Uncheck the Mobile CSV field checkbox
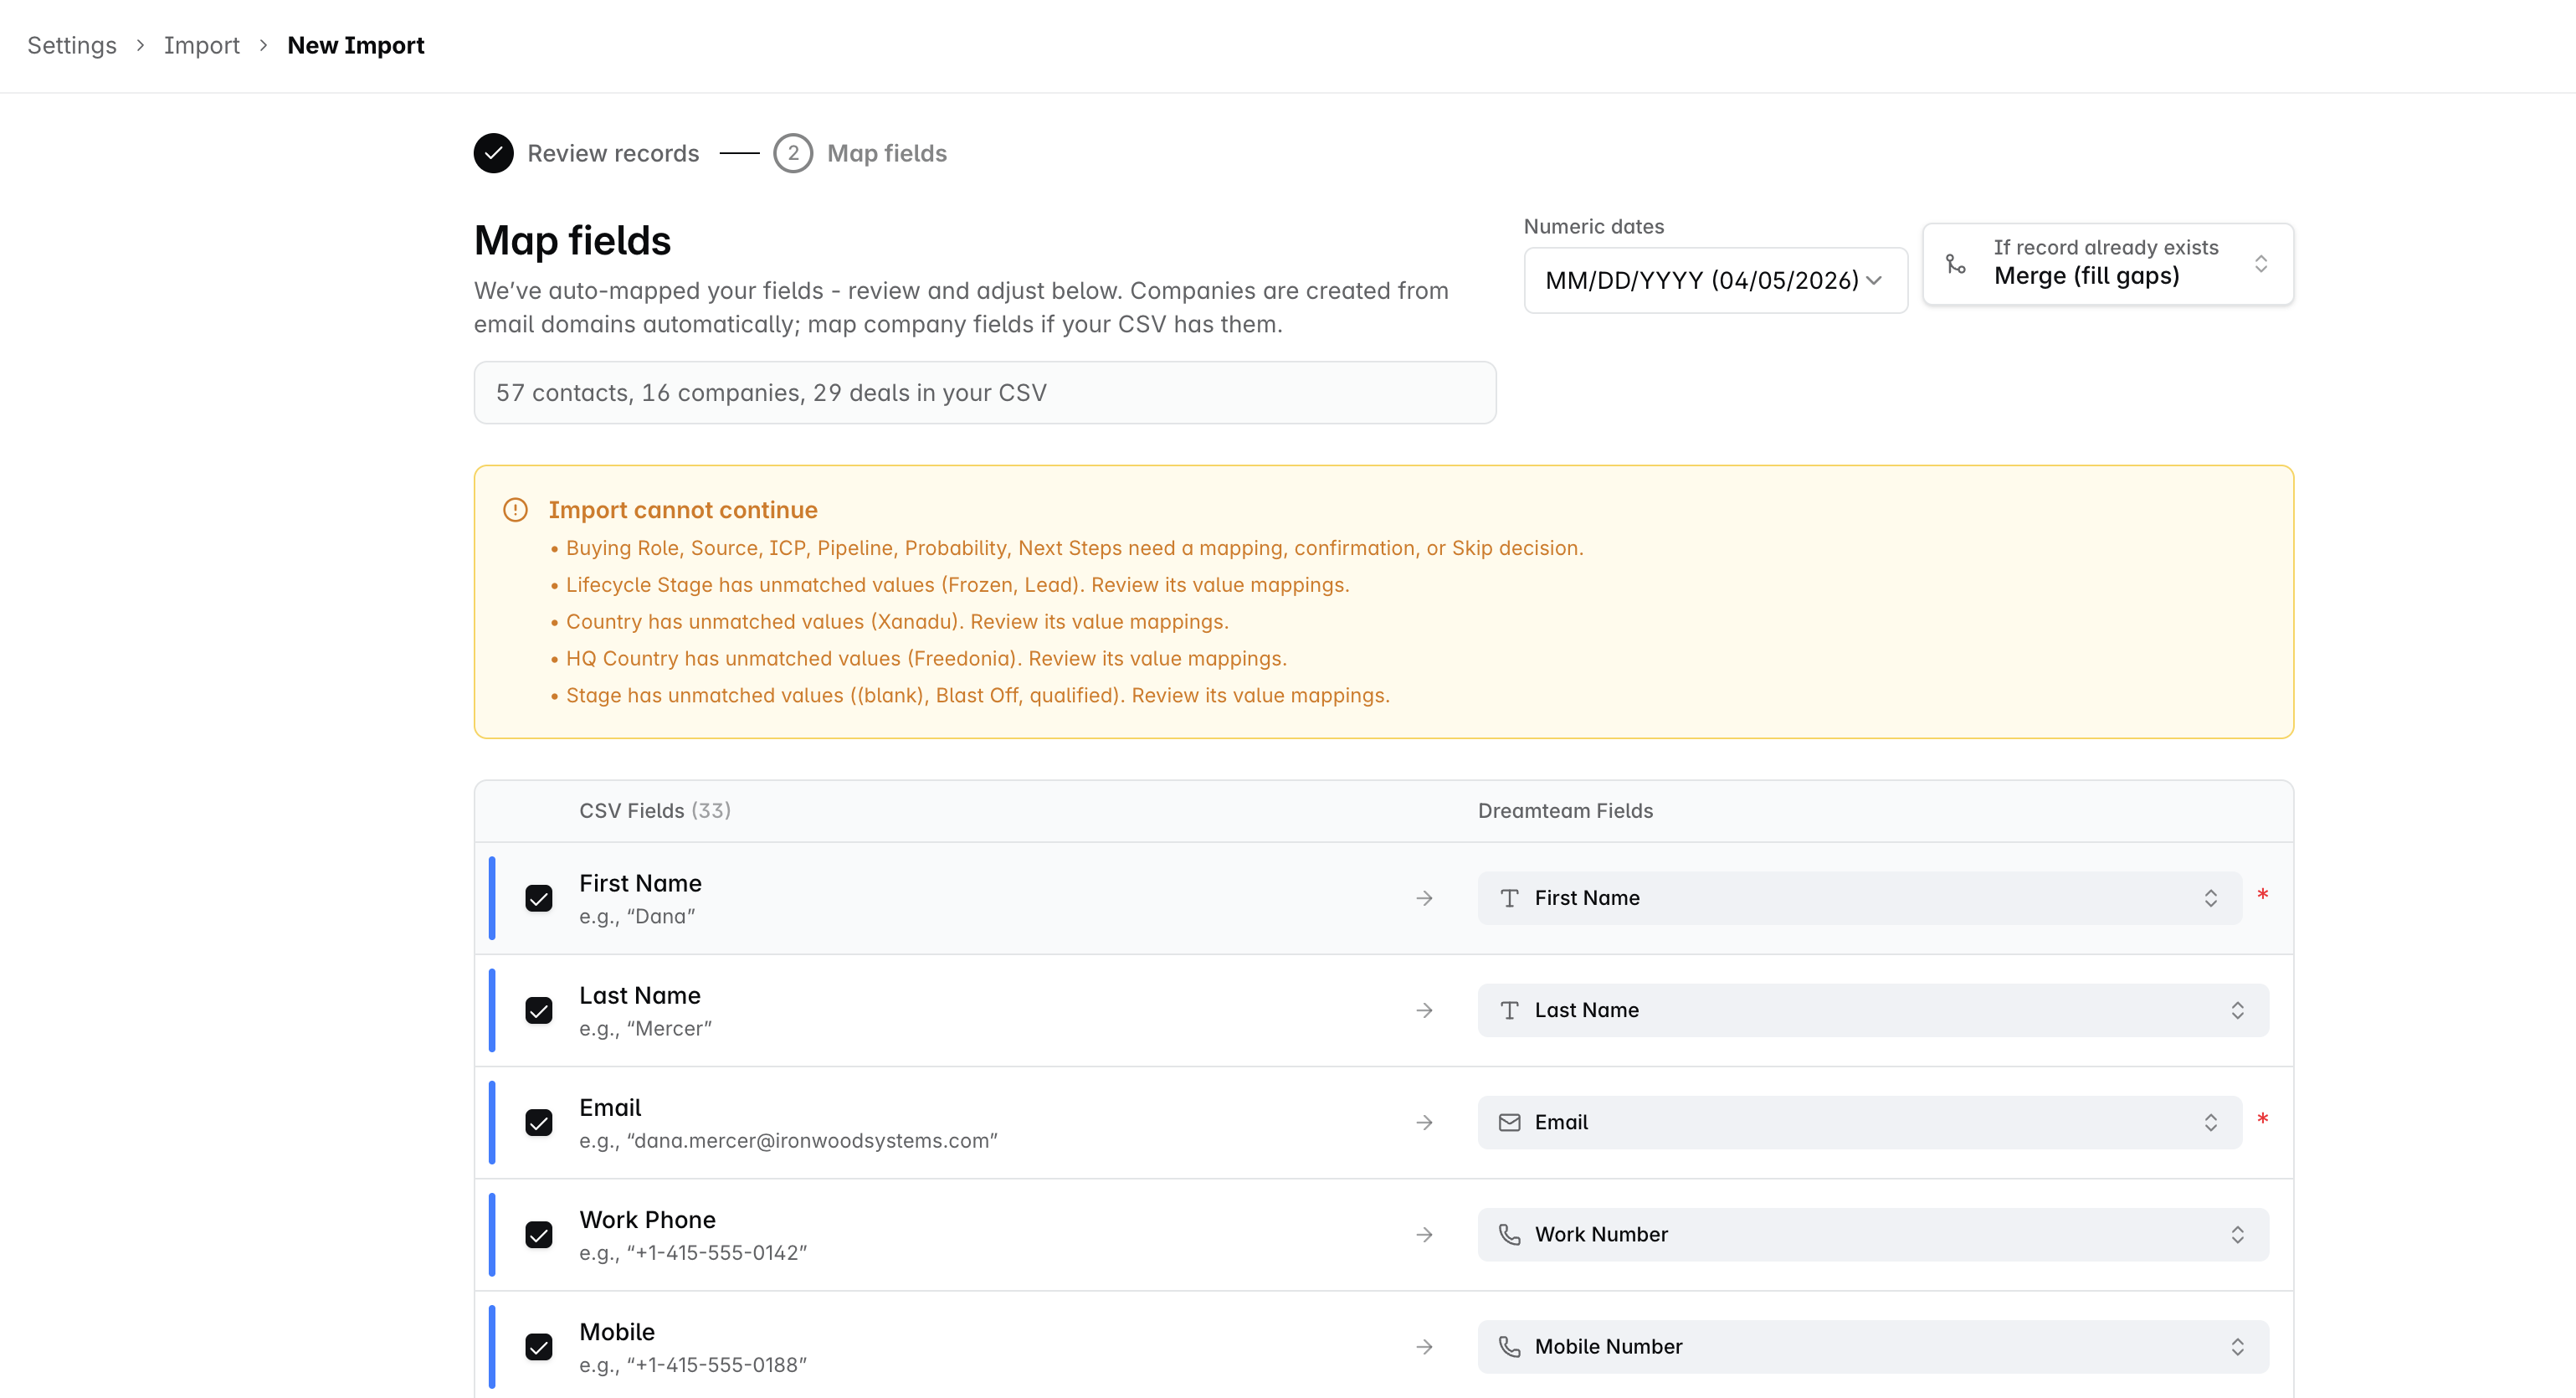2576x1398 pixels. 539,1346
